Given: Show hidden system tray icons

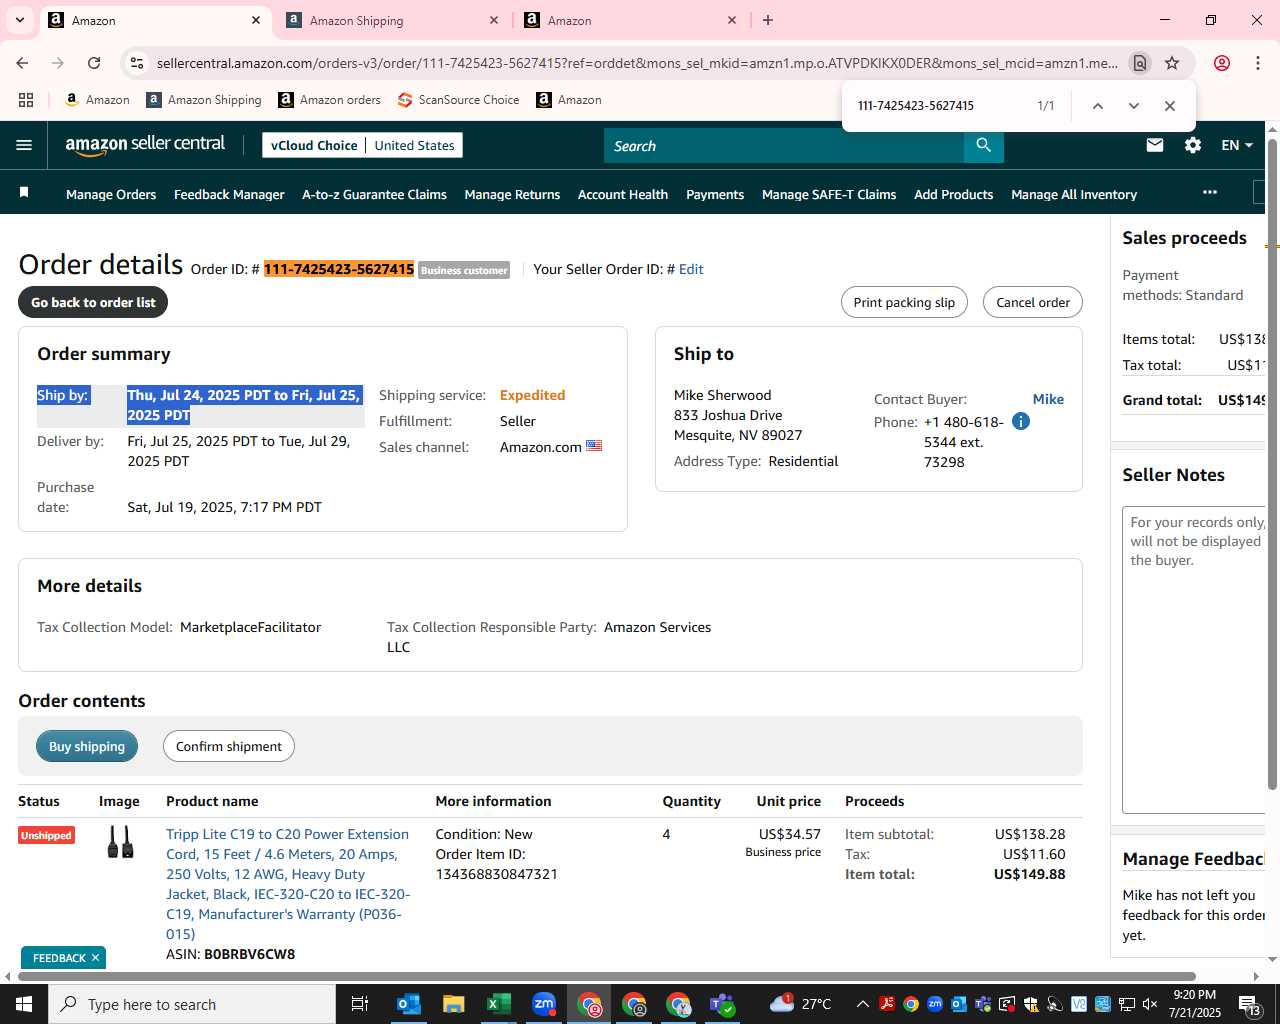Looking at the screenshot, I should (x=862, y=1004).
